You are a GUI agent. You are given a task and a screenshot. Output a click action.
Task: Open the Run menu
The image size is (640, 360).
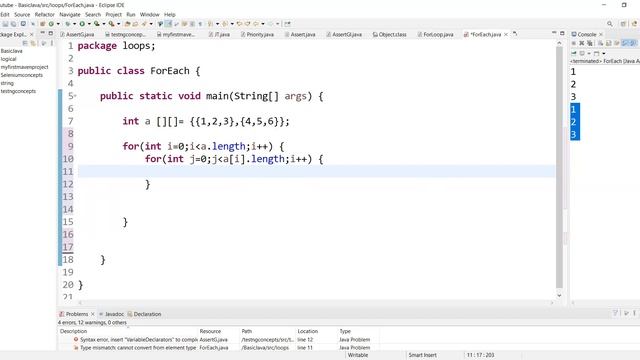(x=131, y=14)
